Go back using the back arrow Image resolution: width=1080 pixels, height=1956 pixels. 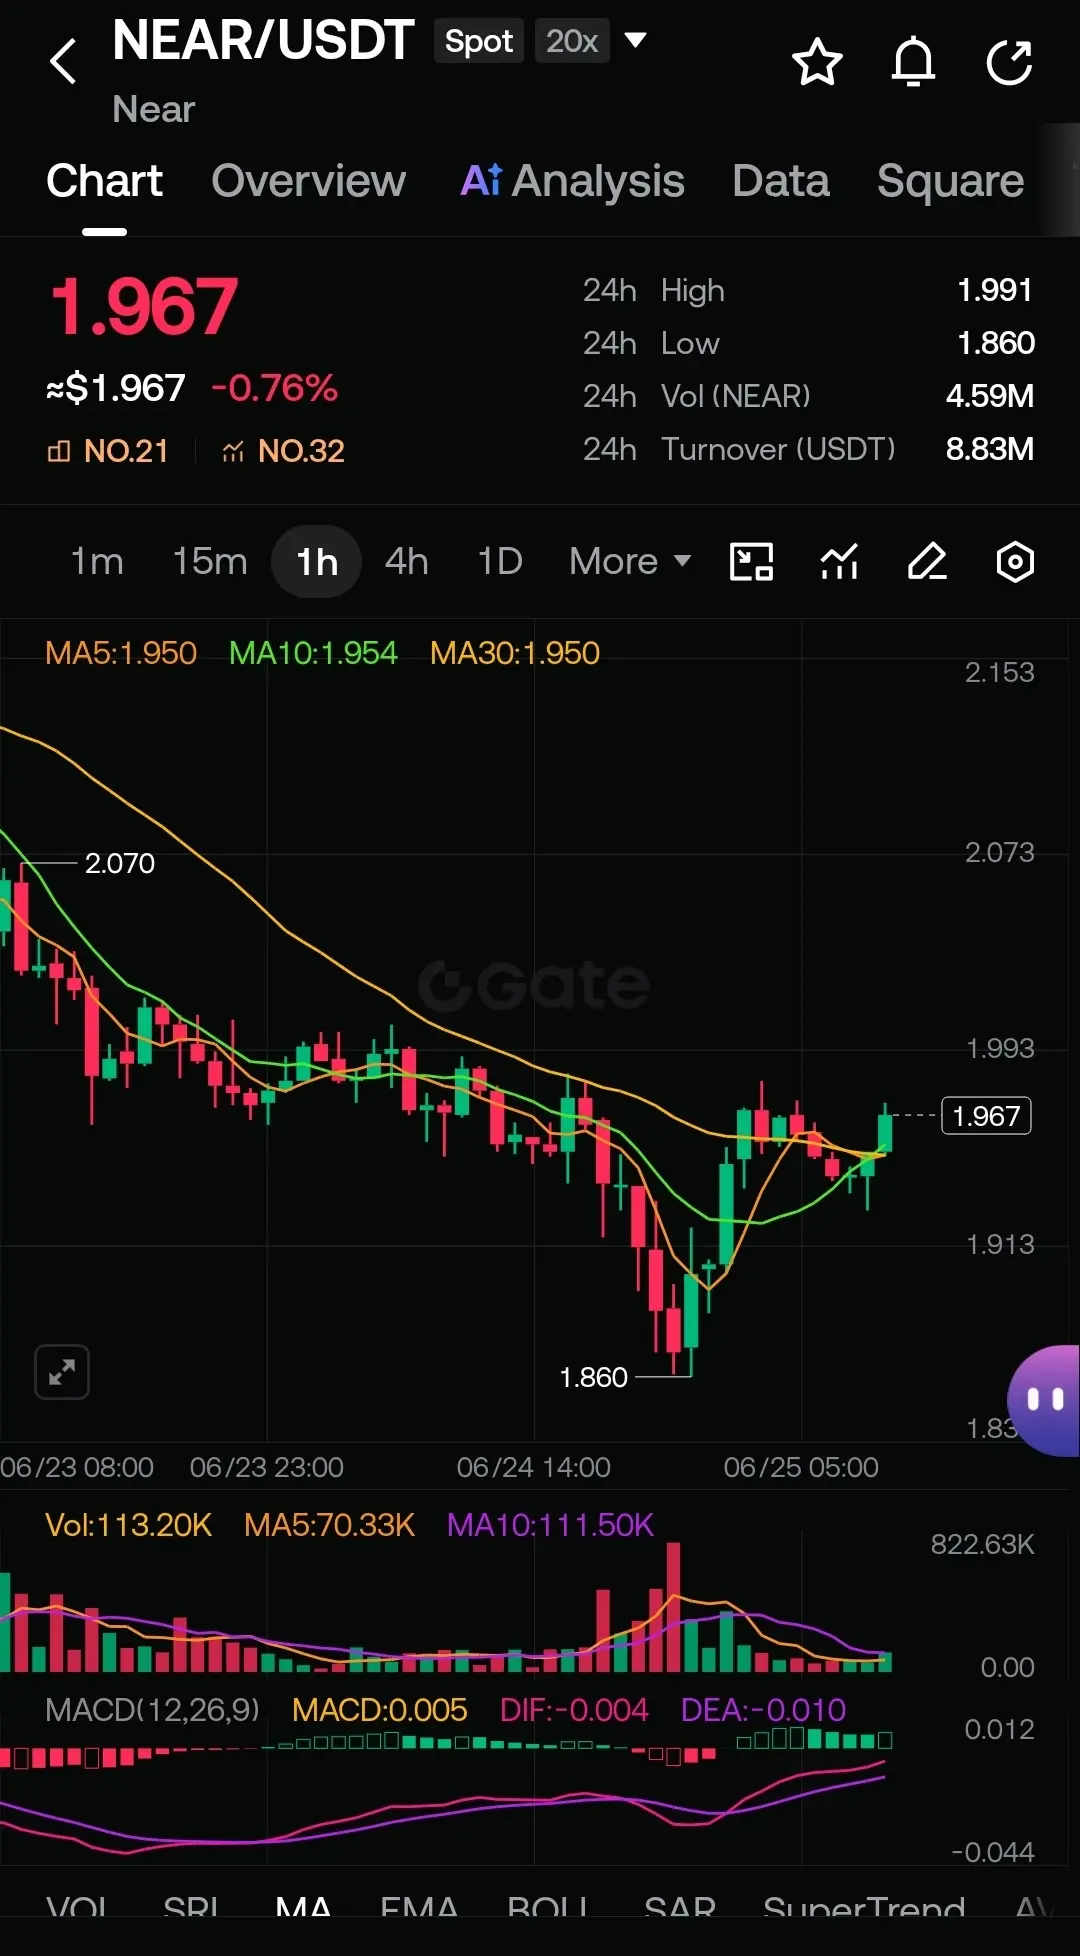coord(64,62)
